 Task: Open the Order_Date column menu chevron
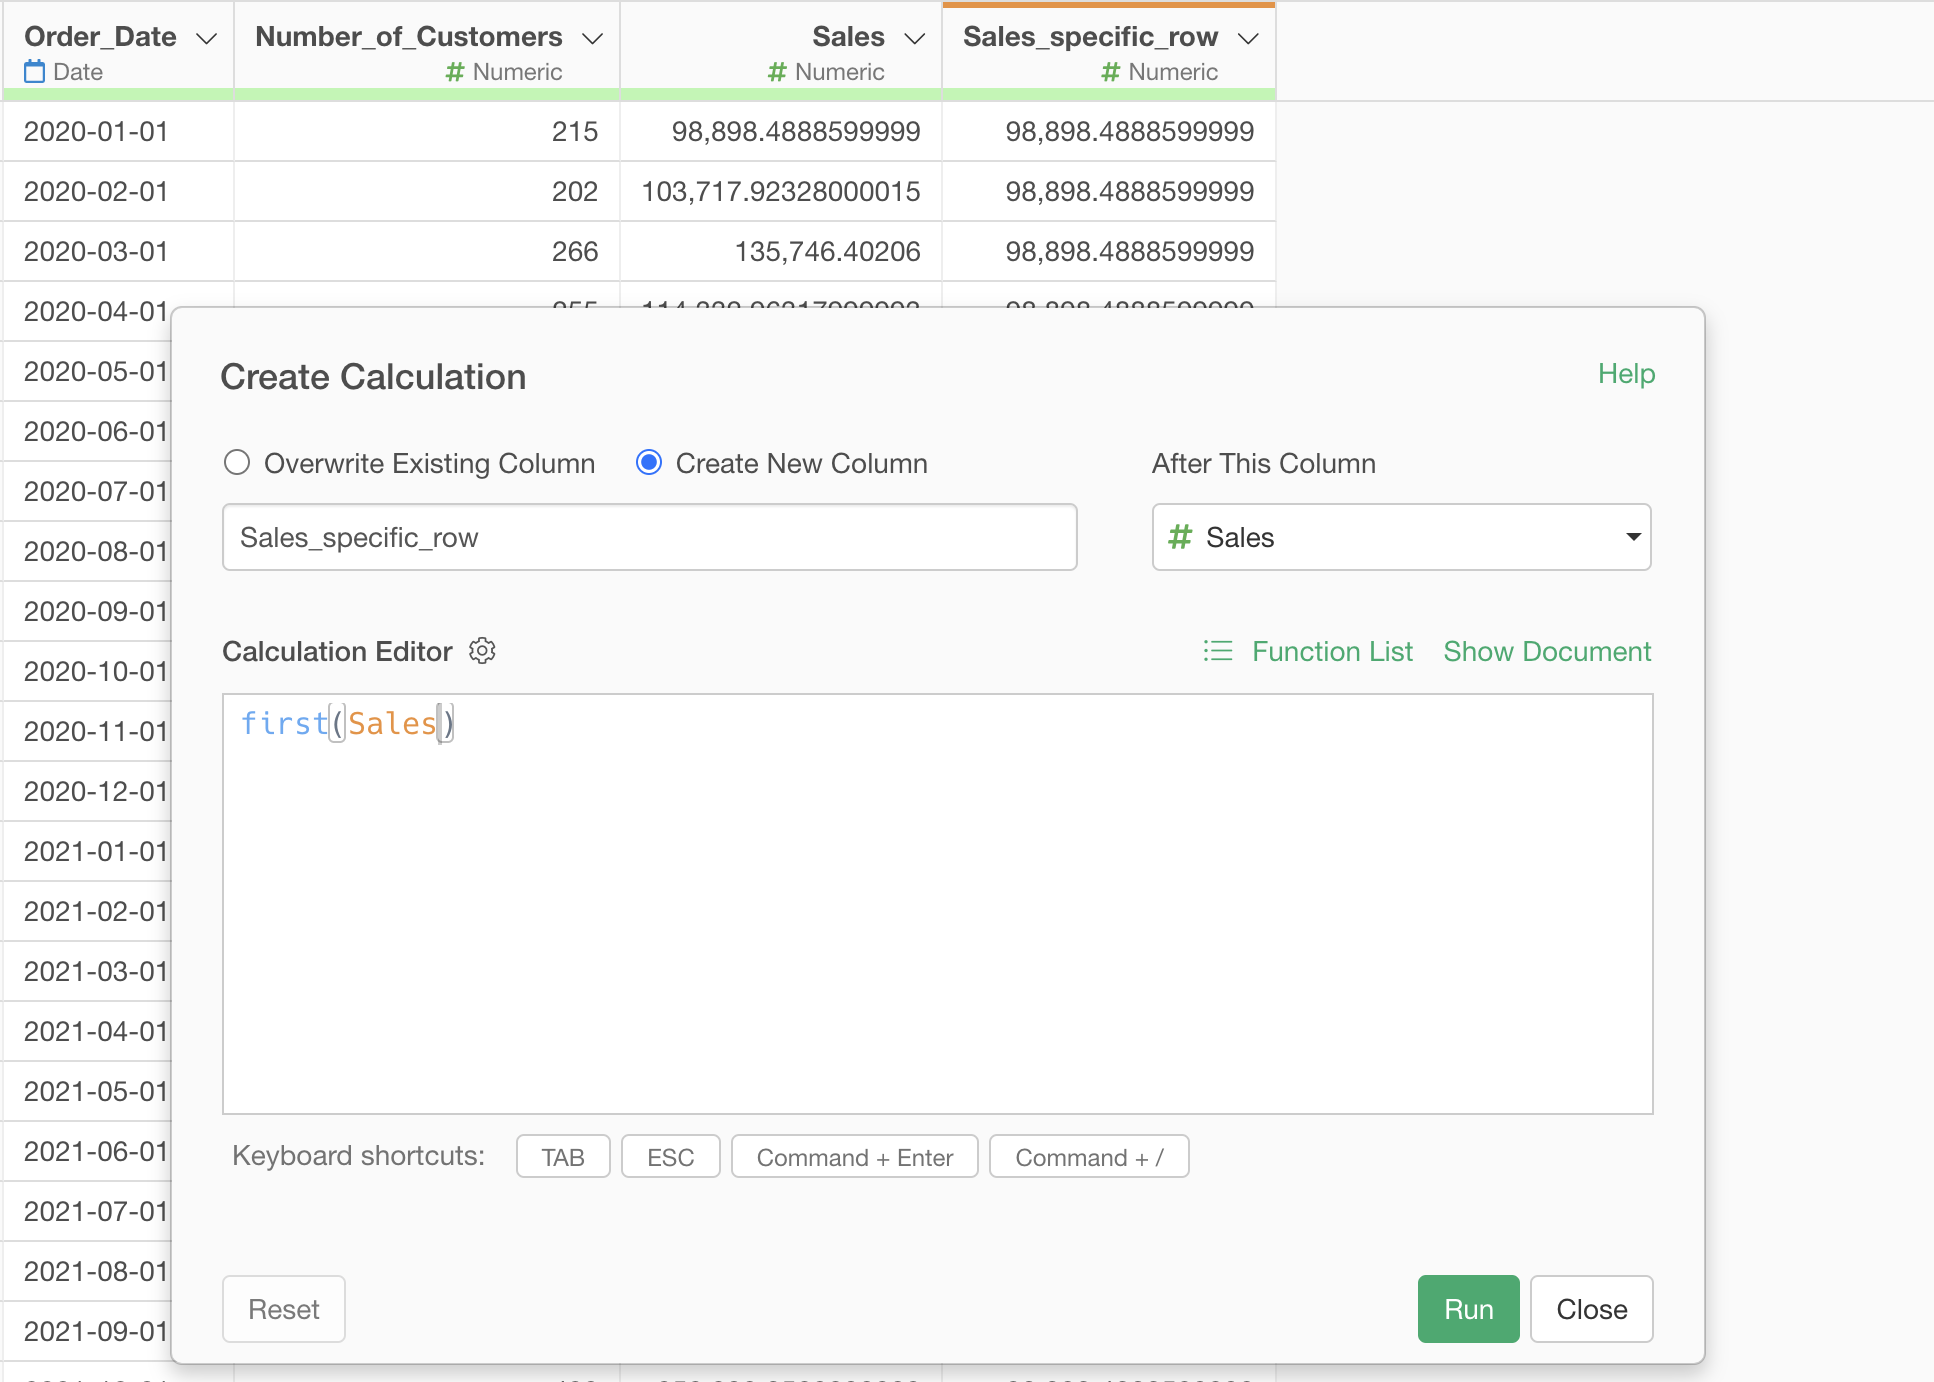coord(206,38)
